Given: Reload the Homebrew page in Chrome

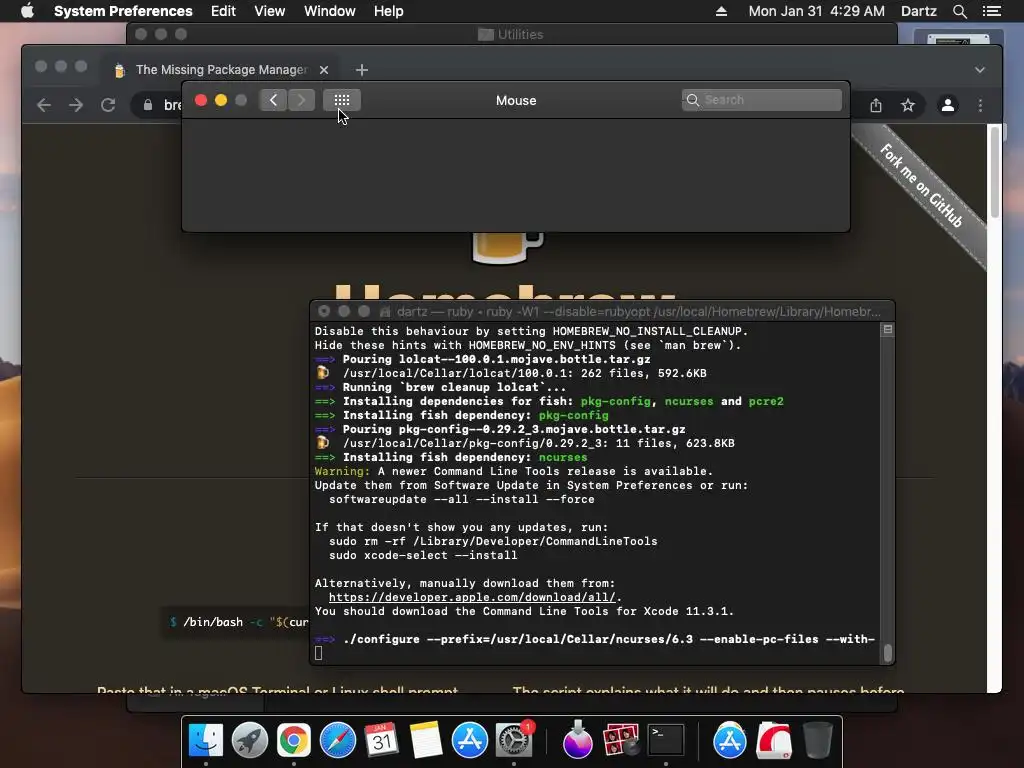Looking at the screenshot, I should tap(108, 105).
